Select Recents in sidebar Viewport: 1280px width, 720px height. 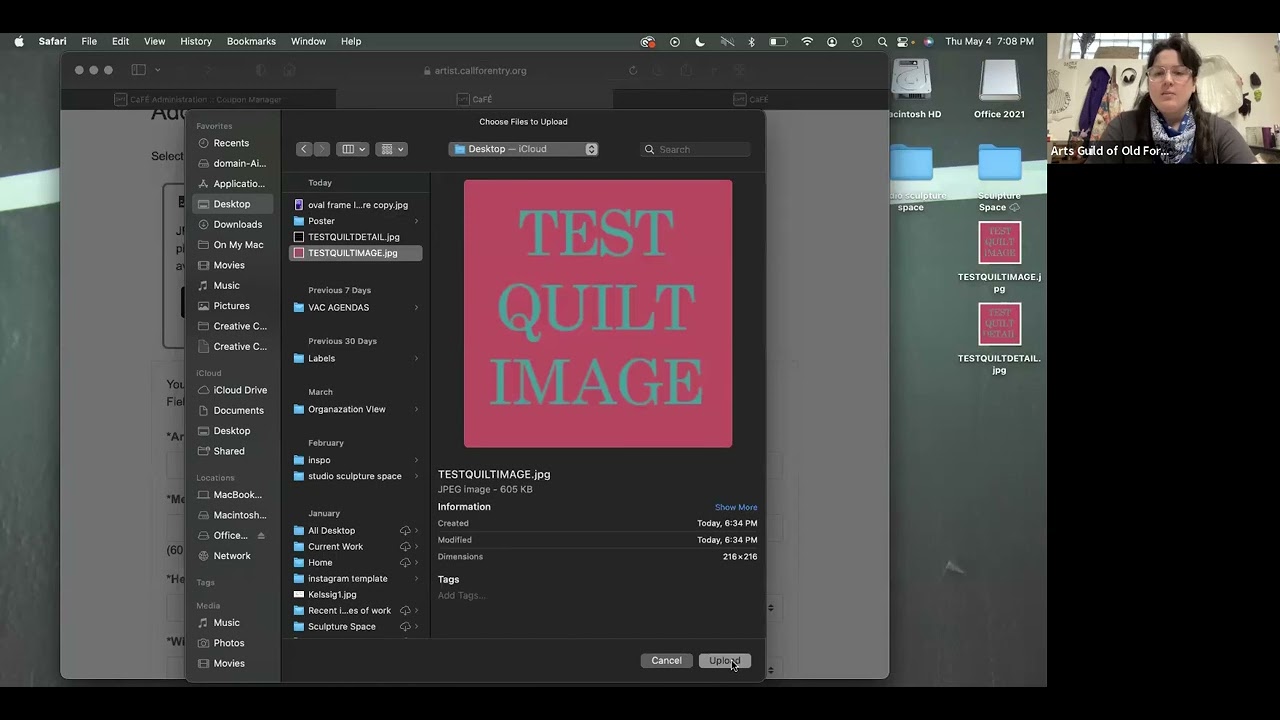coord(233,143)
